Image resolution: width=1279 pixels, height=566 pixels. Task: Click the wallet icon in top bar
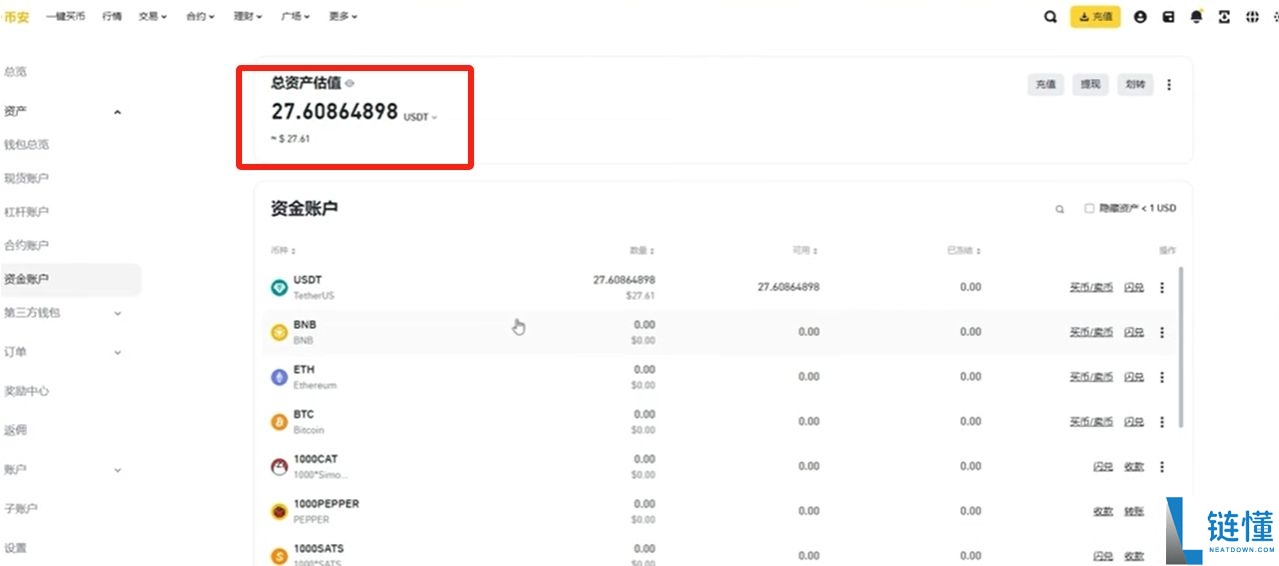coord(1168,17)
